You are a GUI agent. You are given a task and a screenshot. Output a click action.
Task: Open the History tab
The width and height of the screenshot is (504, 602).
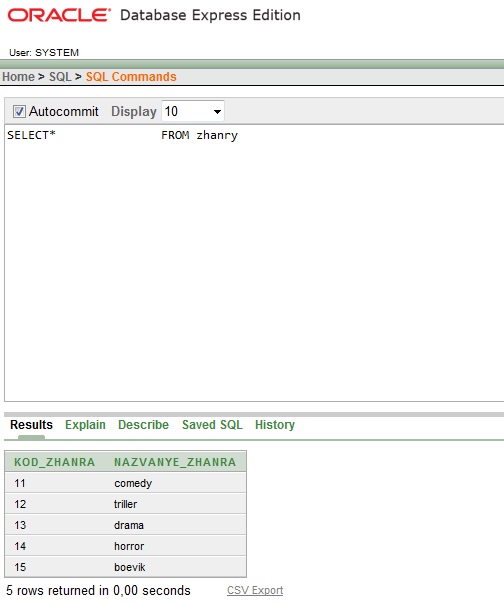coord(275,425)
